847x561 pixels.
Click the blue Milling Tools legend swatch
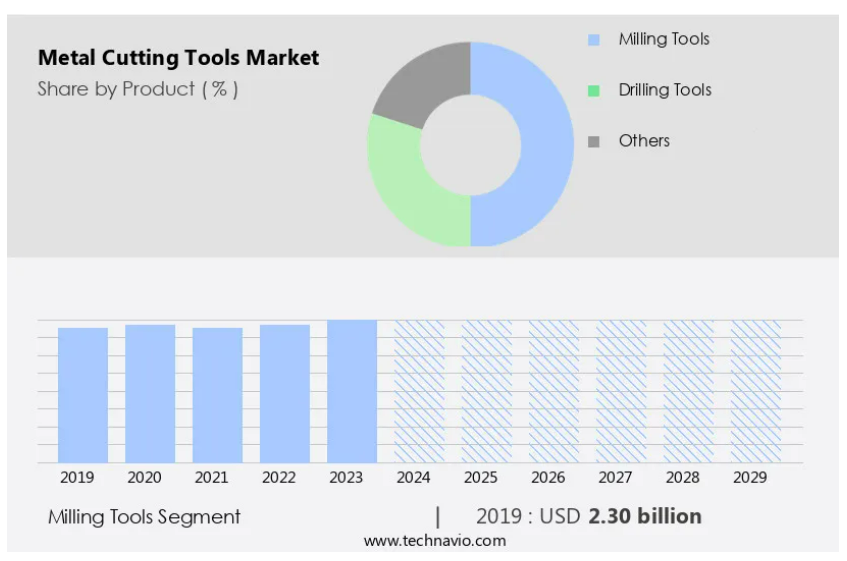click(x=594, y=40)
